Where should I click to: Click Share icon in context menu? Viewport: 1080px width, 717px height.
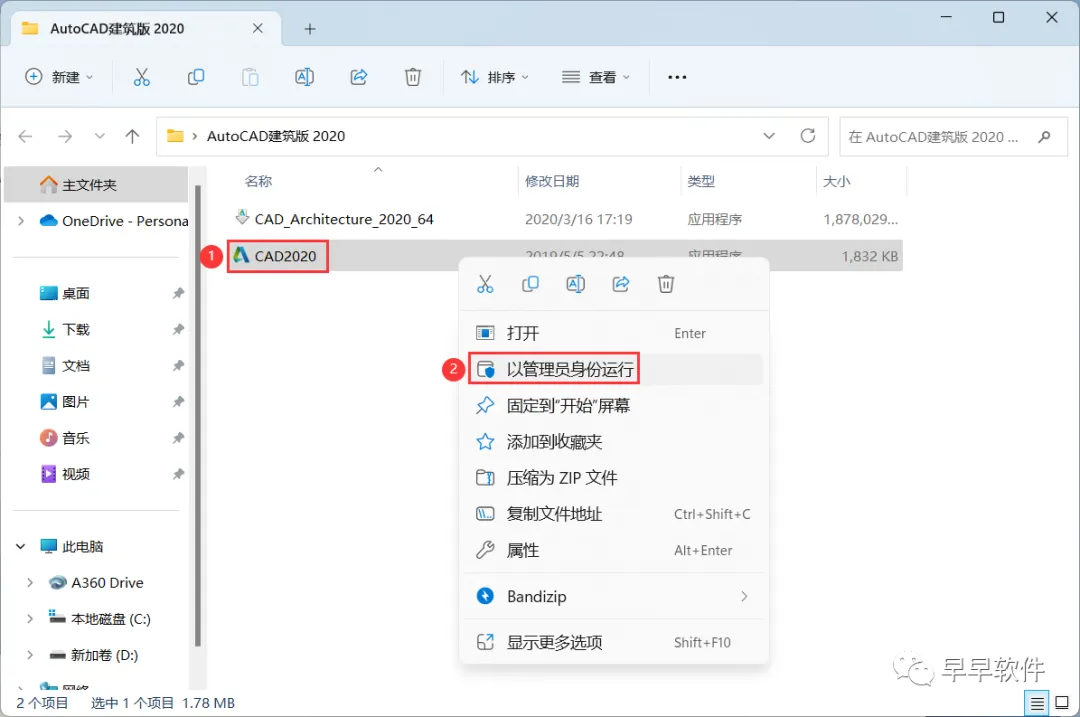pos(621,284)
